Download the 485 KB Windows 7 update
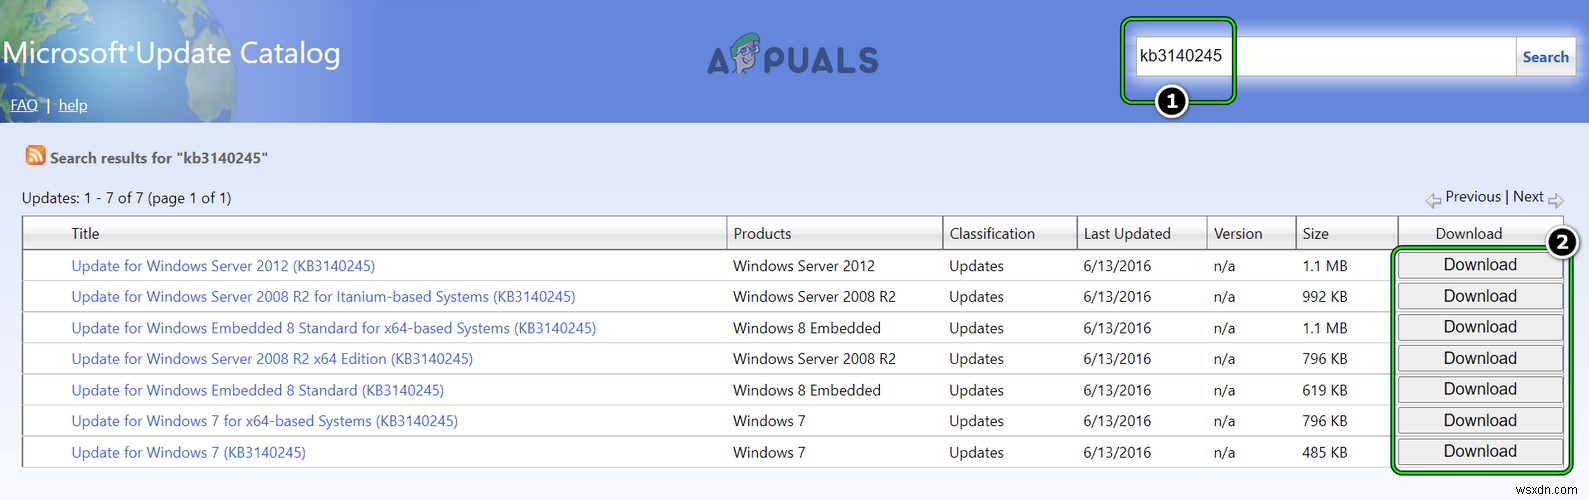Screen dimensions: 1589x500 point(1480,452)
